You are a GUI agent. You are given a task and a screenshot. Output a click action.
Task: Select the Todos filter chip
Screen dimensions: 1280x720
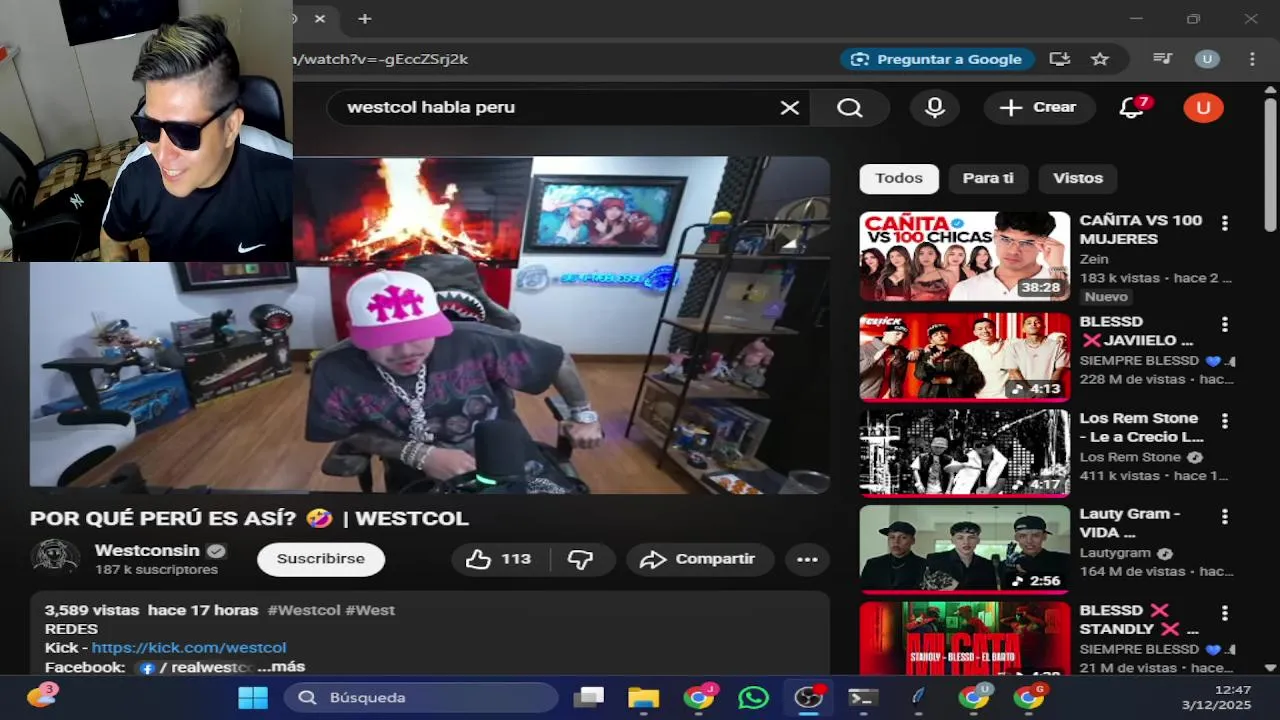(x=899, y=179)
